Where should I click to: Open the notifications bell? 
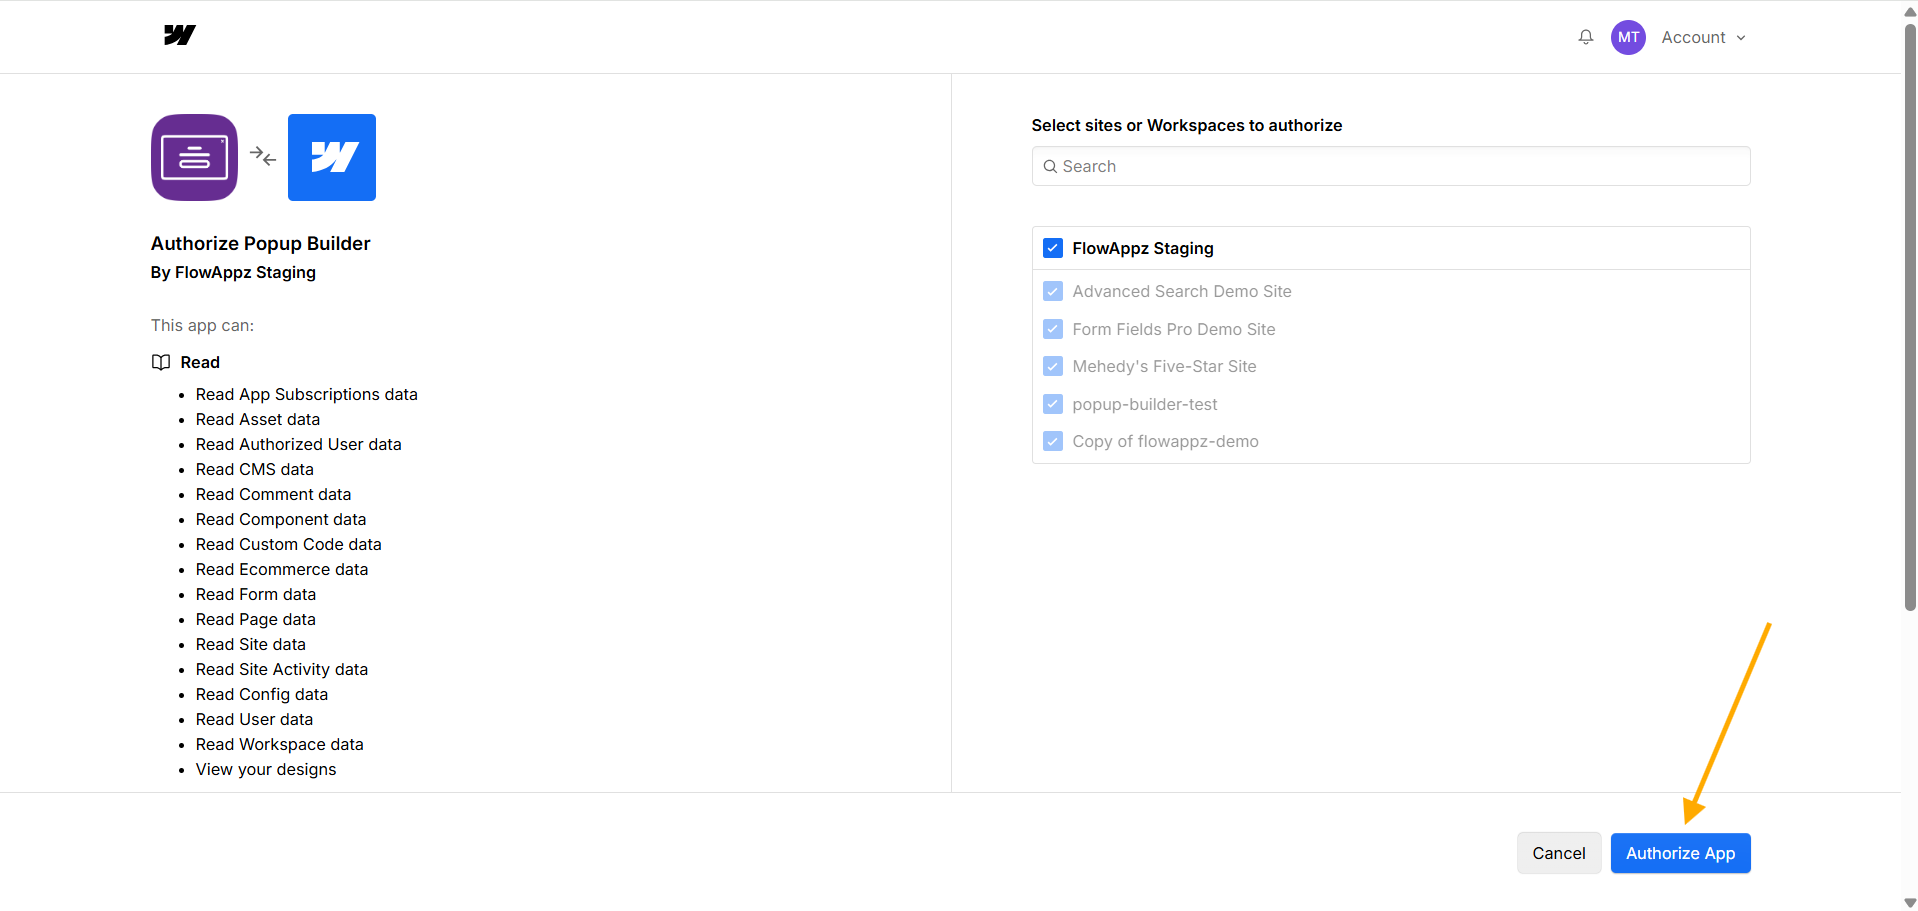click(1585, 37)
